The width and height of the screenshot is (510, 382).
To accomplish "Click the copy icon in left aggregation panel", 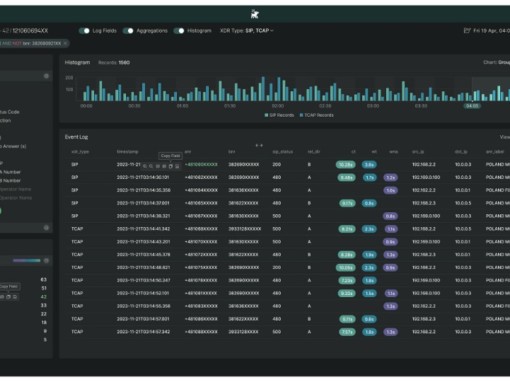I will pos(8,297).
